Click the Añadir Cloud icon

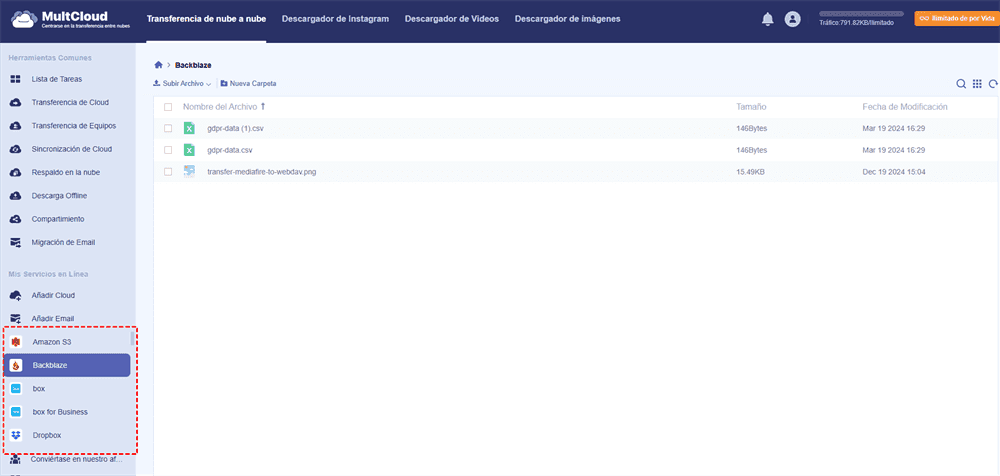point(16,295)
